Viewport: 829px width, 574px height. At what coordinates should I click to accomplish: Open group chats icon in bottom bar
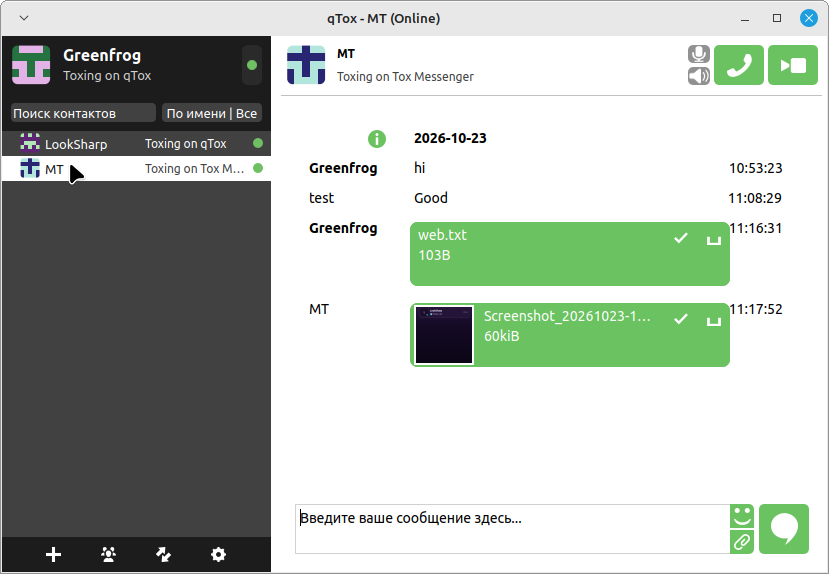point(108,554)
